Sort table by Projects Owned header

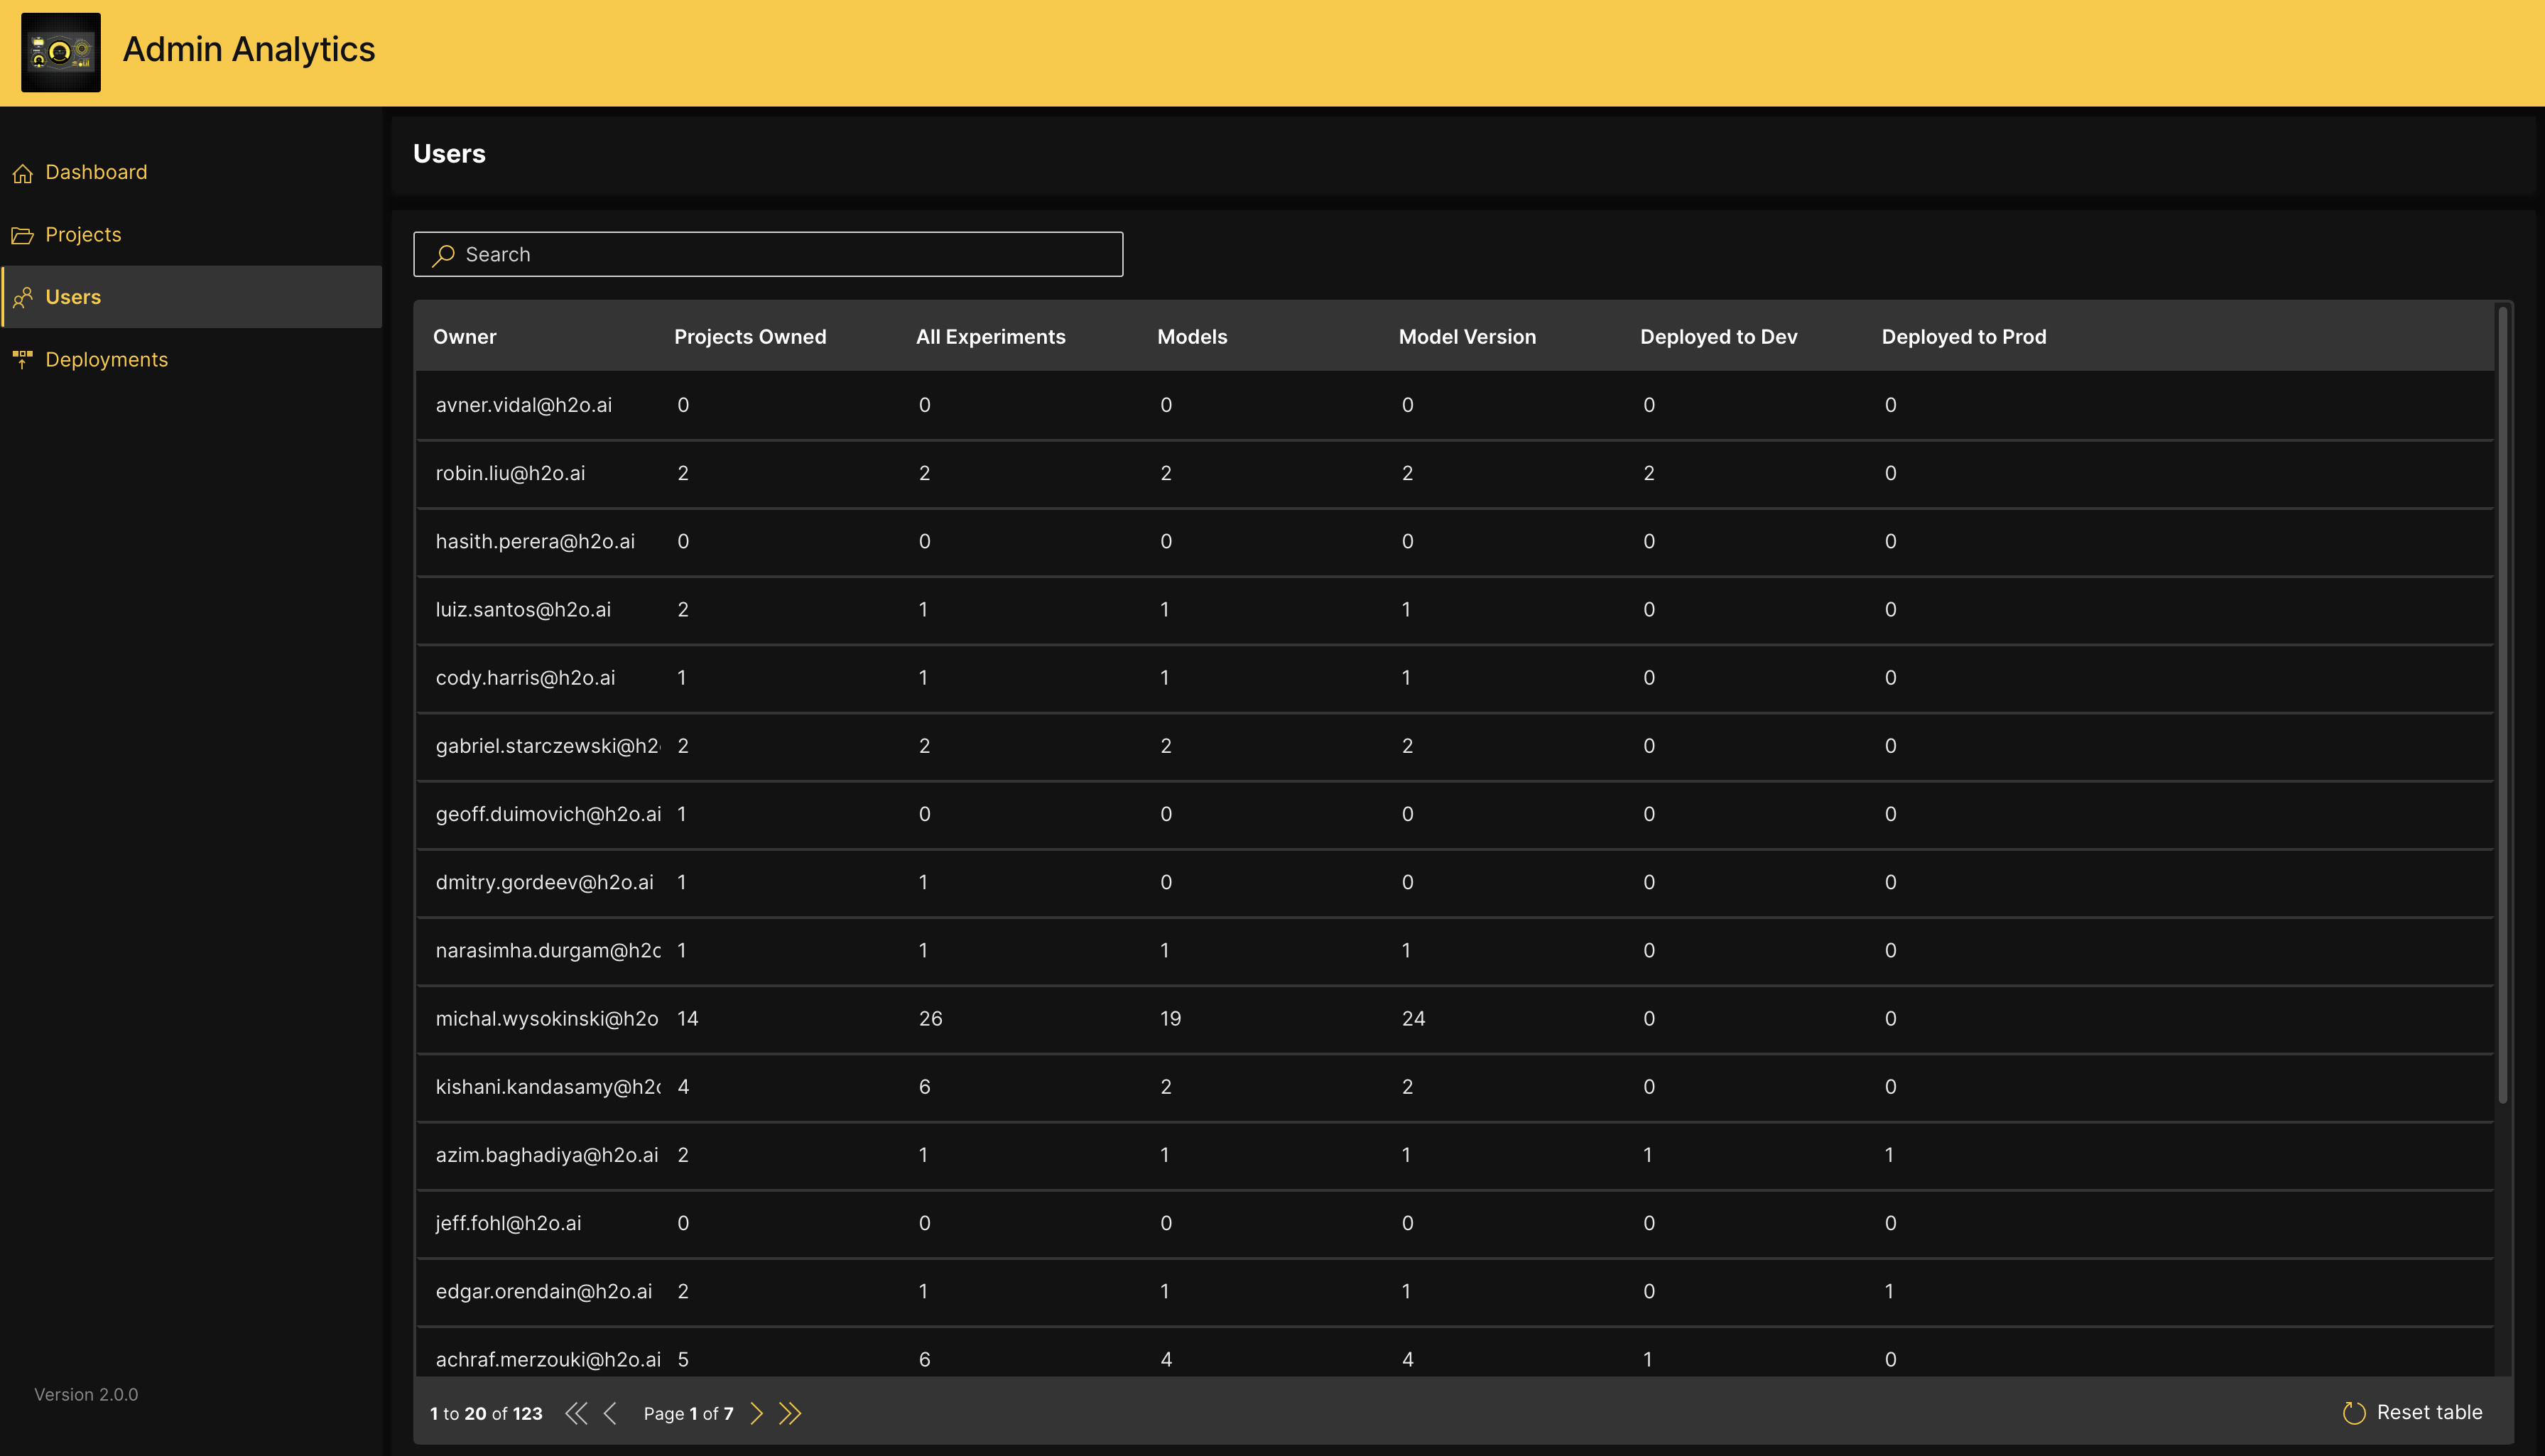pyautogui.click(x=750, y=336)
